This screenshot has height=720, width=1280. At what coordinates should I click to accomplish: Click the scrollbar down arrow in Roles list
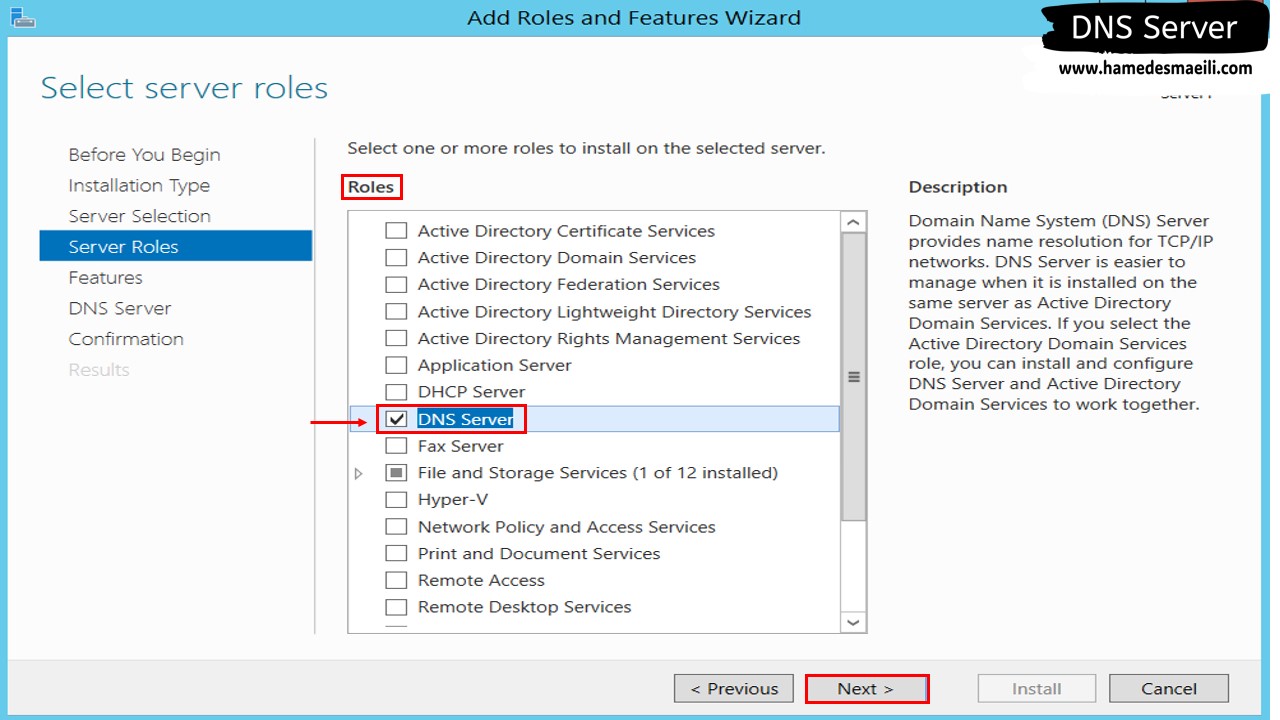(x=853, y=622)
